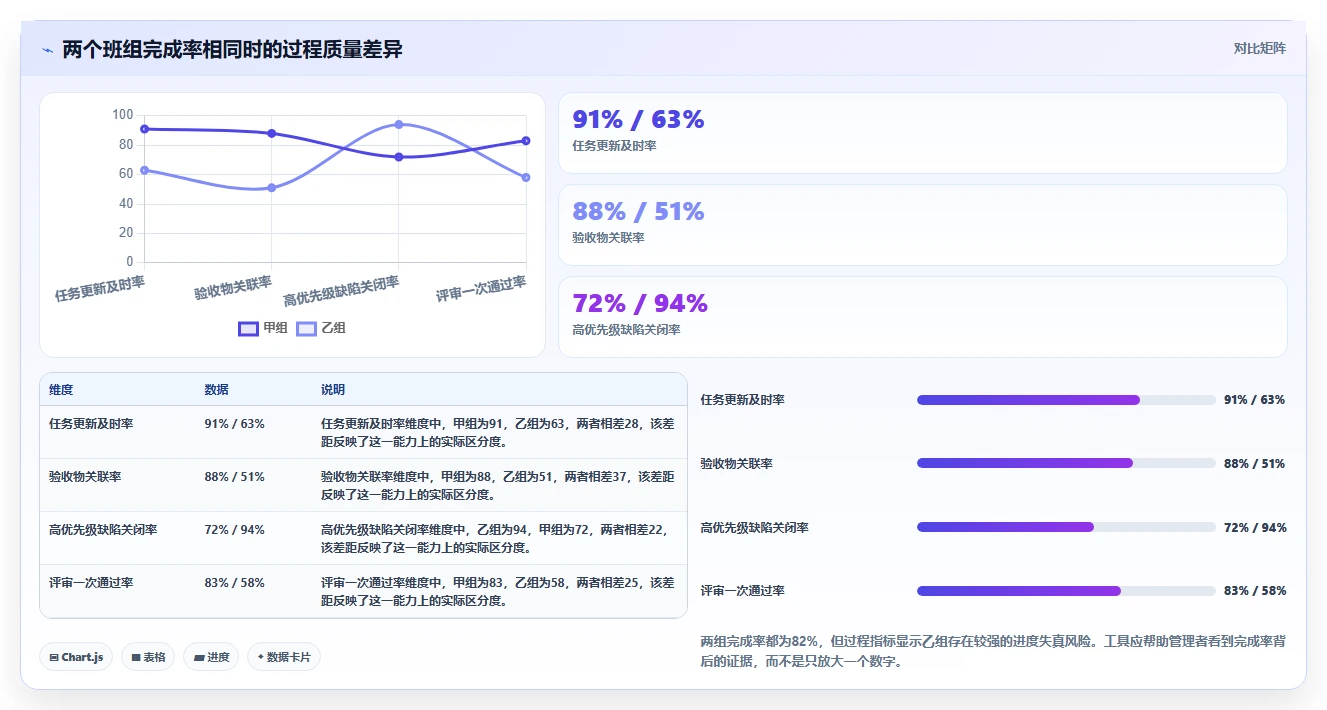Click the small icon before the page title
Screen dimensions: 1327x710
click(x=48, y=50)
